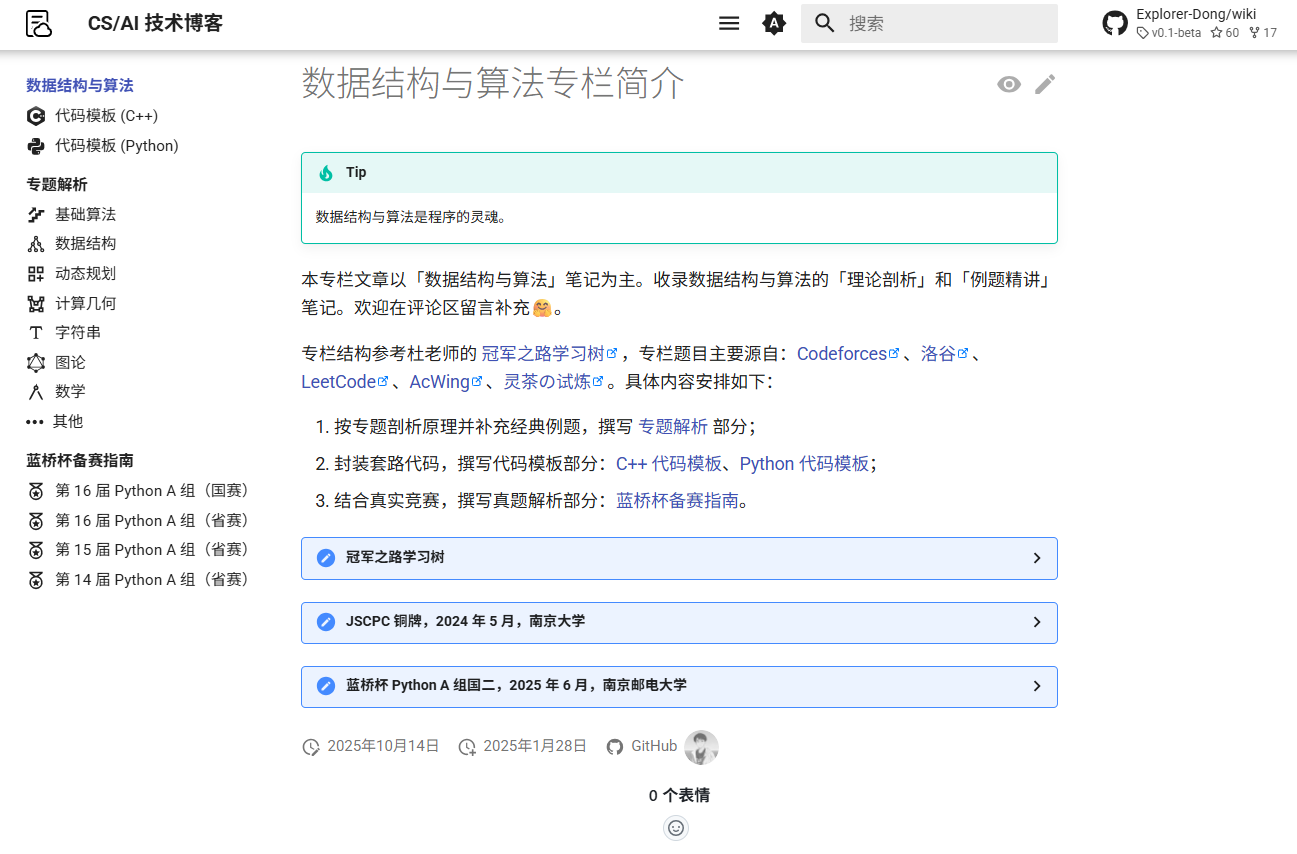Click the edit pencil icon on the article
This screenshot has width=1297, height=854.
click(1045, 84)
